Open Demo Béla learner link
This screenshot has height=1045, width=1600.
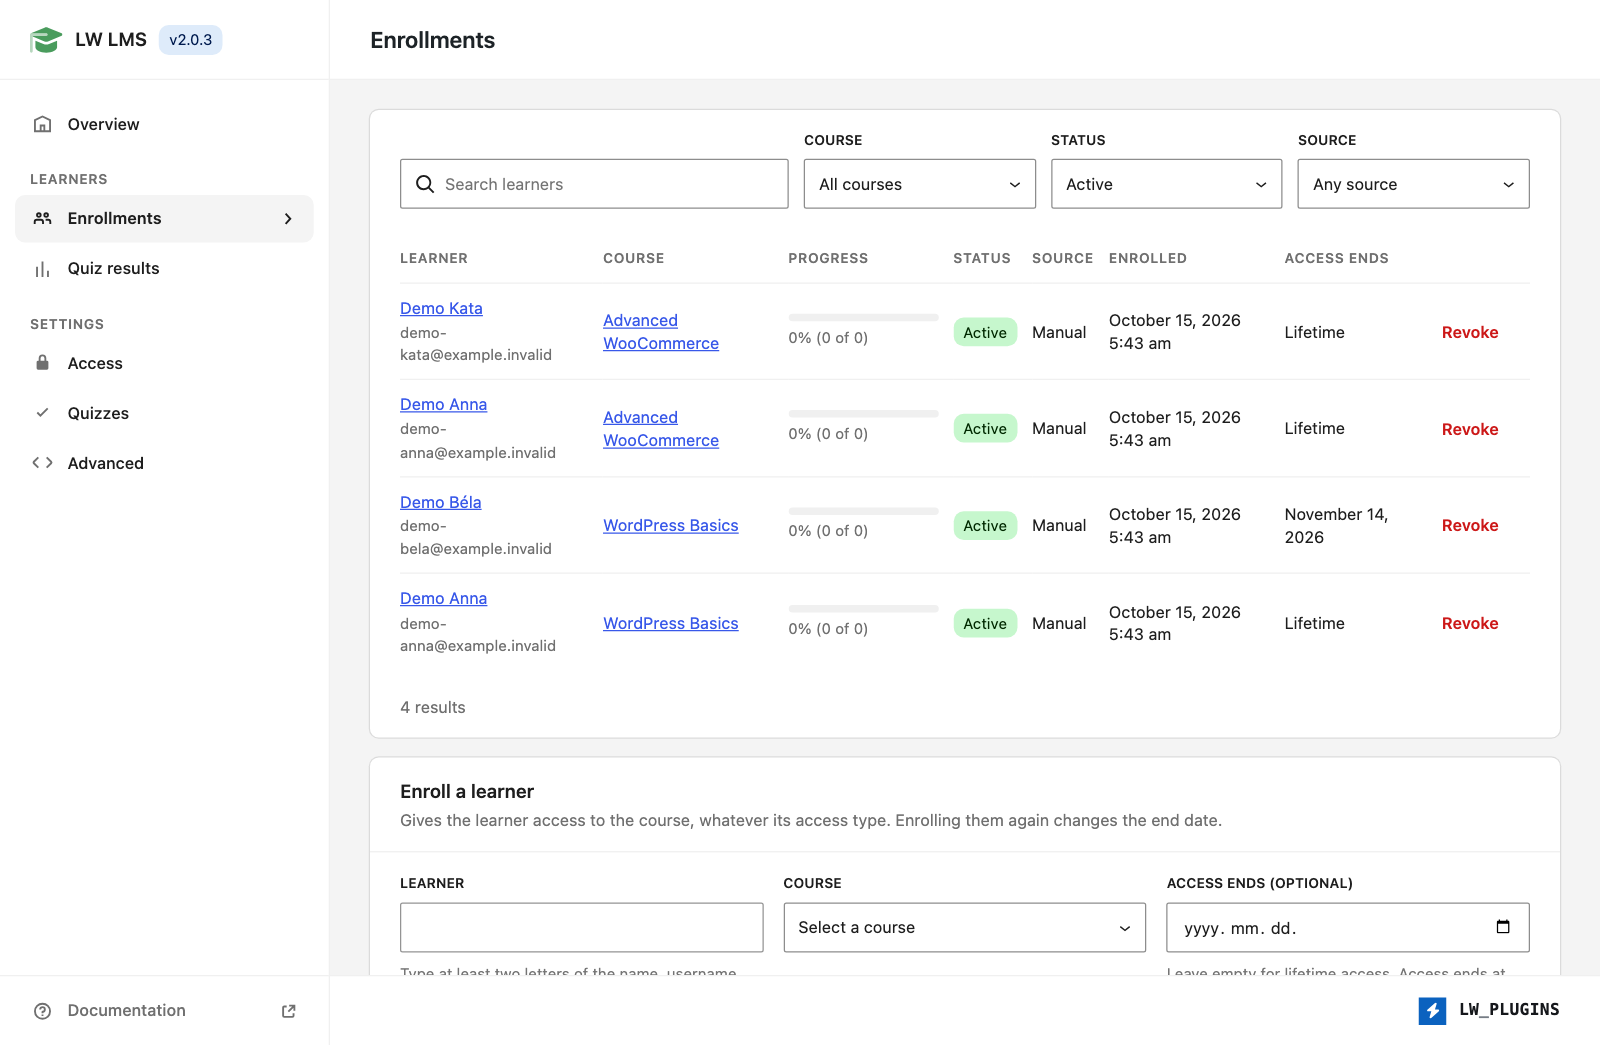click(441, 502)
